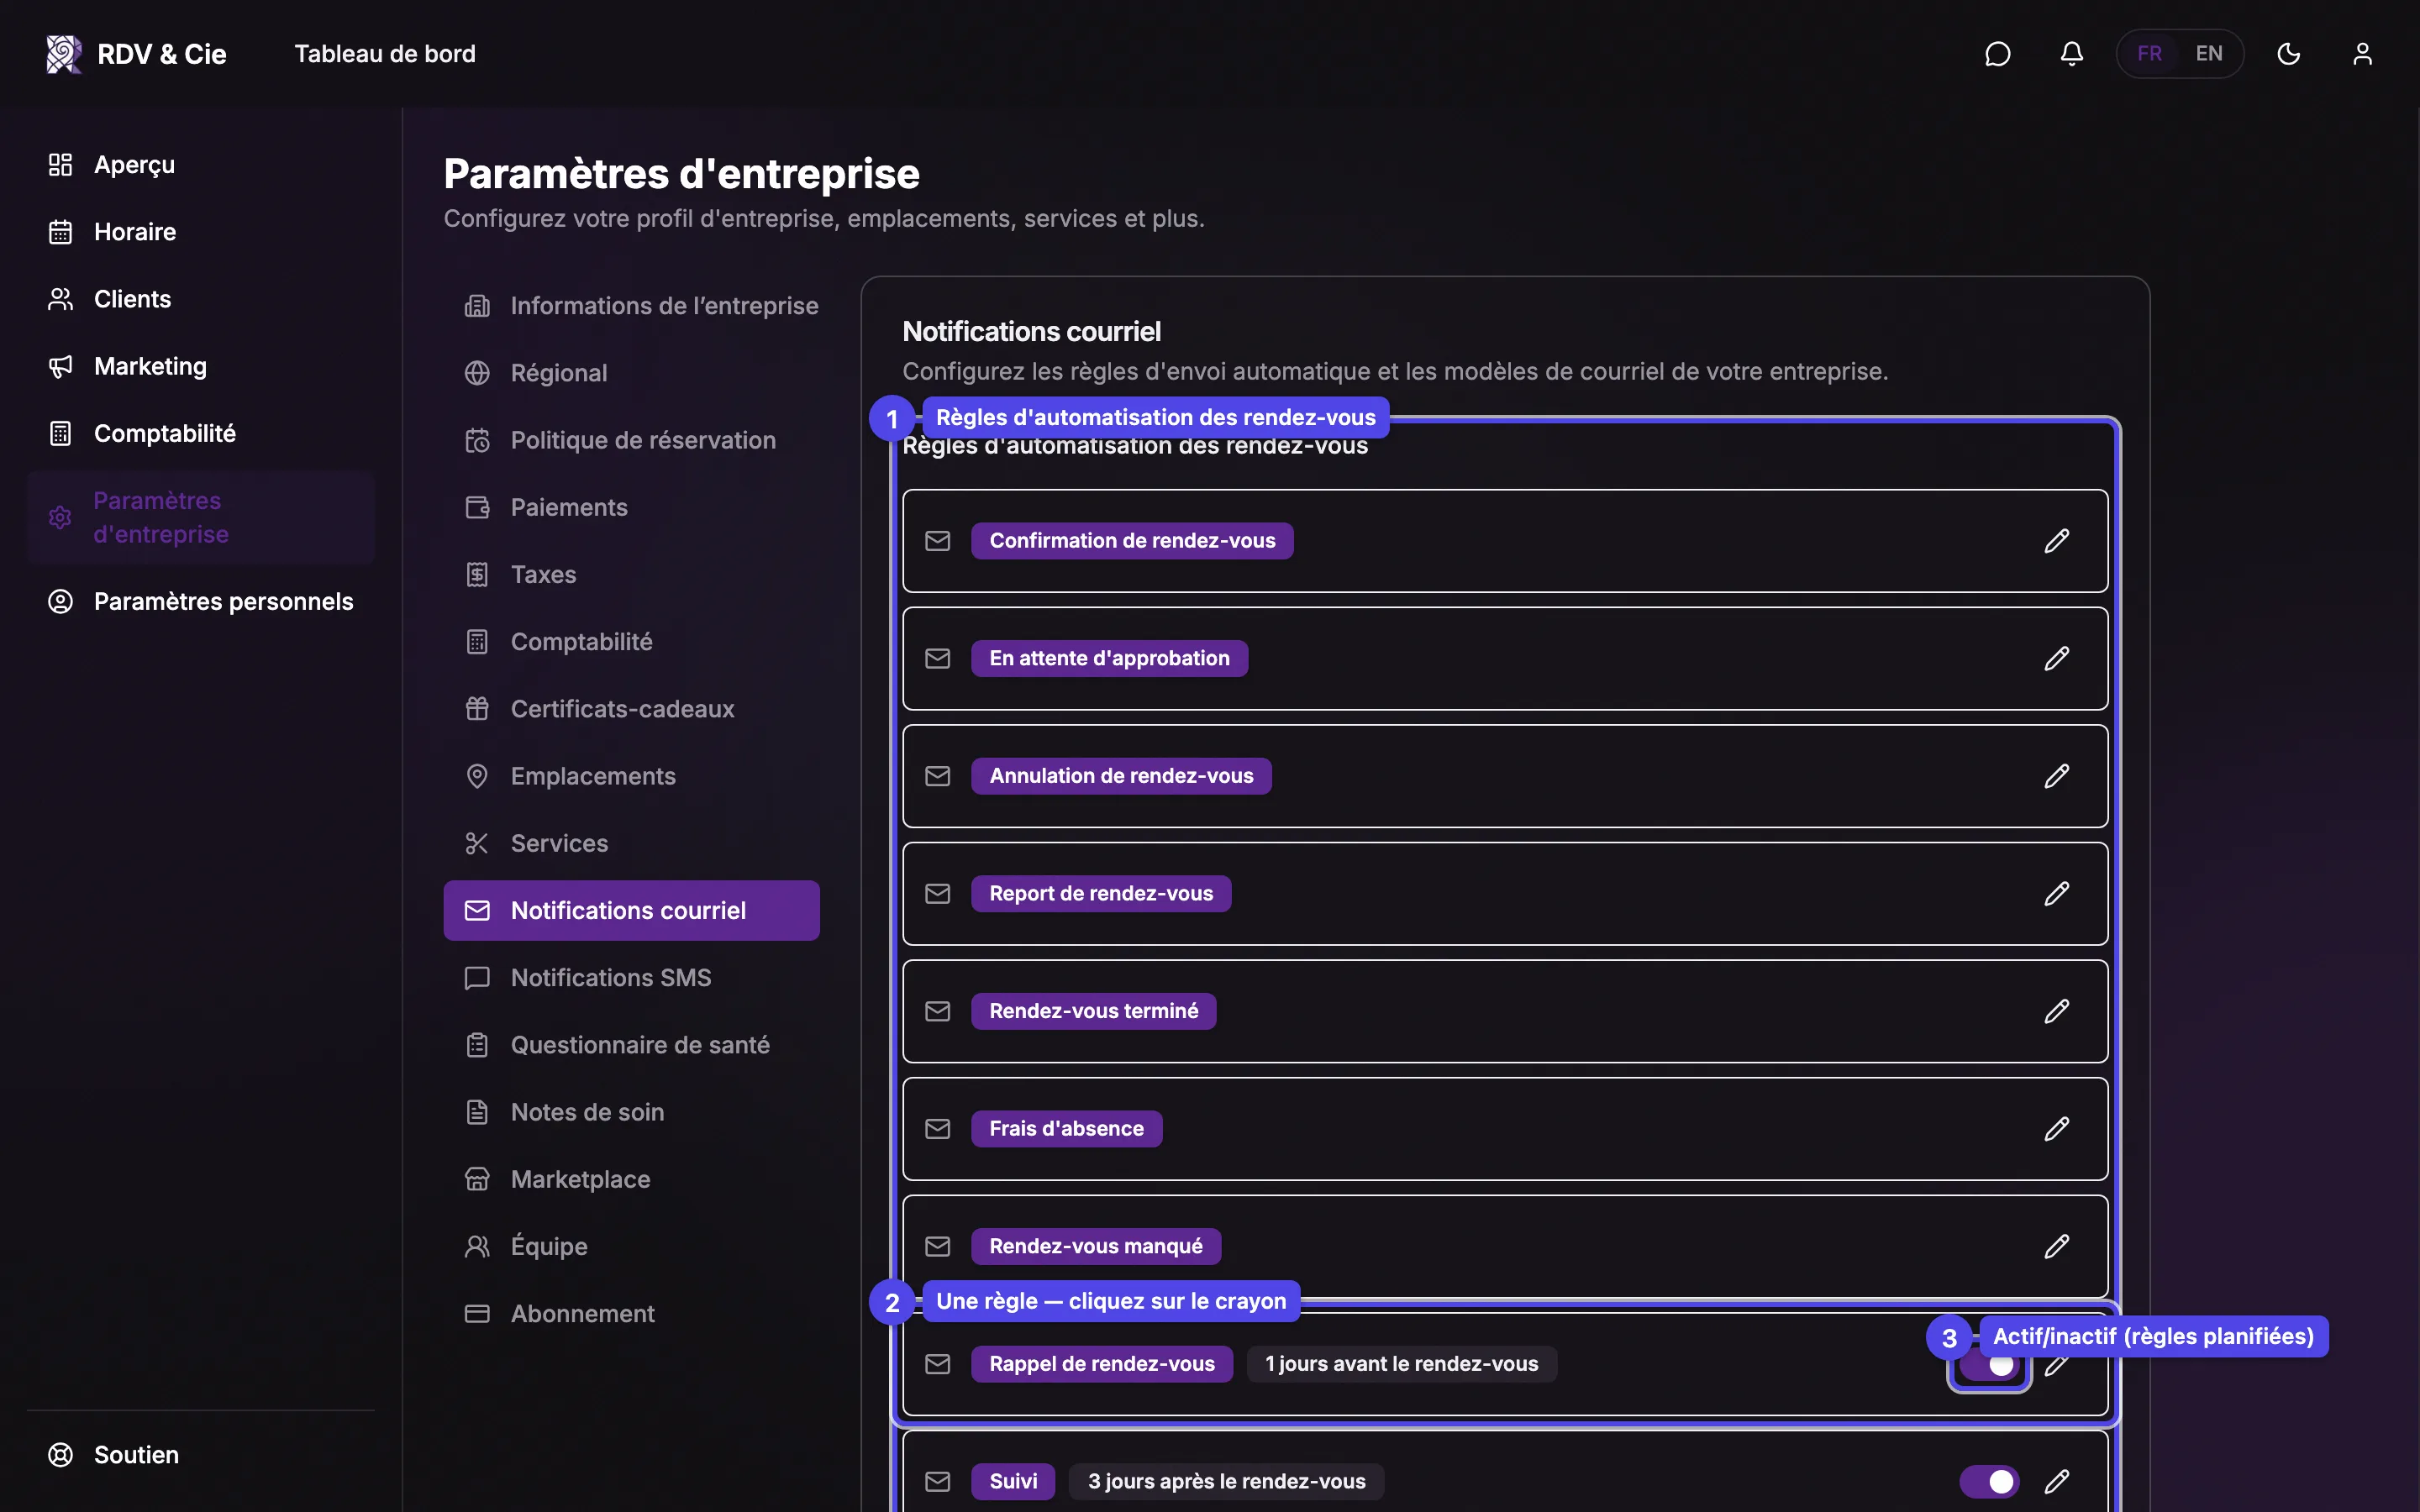Edit the Frais d'absence rule
Image resolution: width=2420 pixels, height=1512 pixels.
(2056, 1129)
